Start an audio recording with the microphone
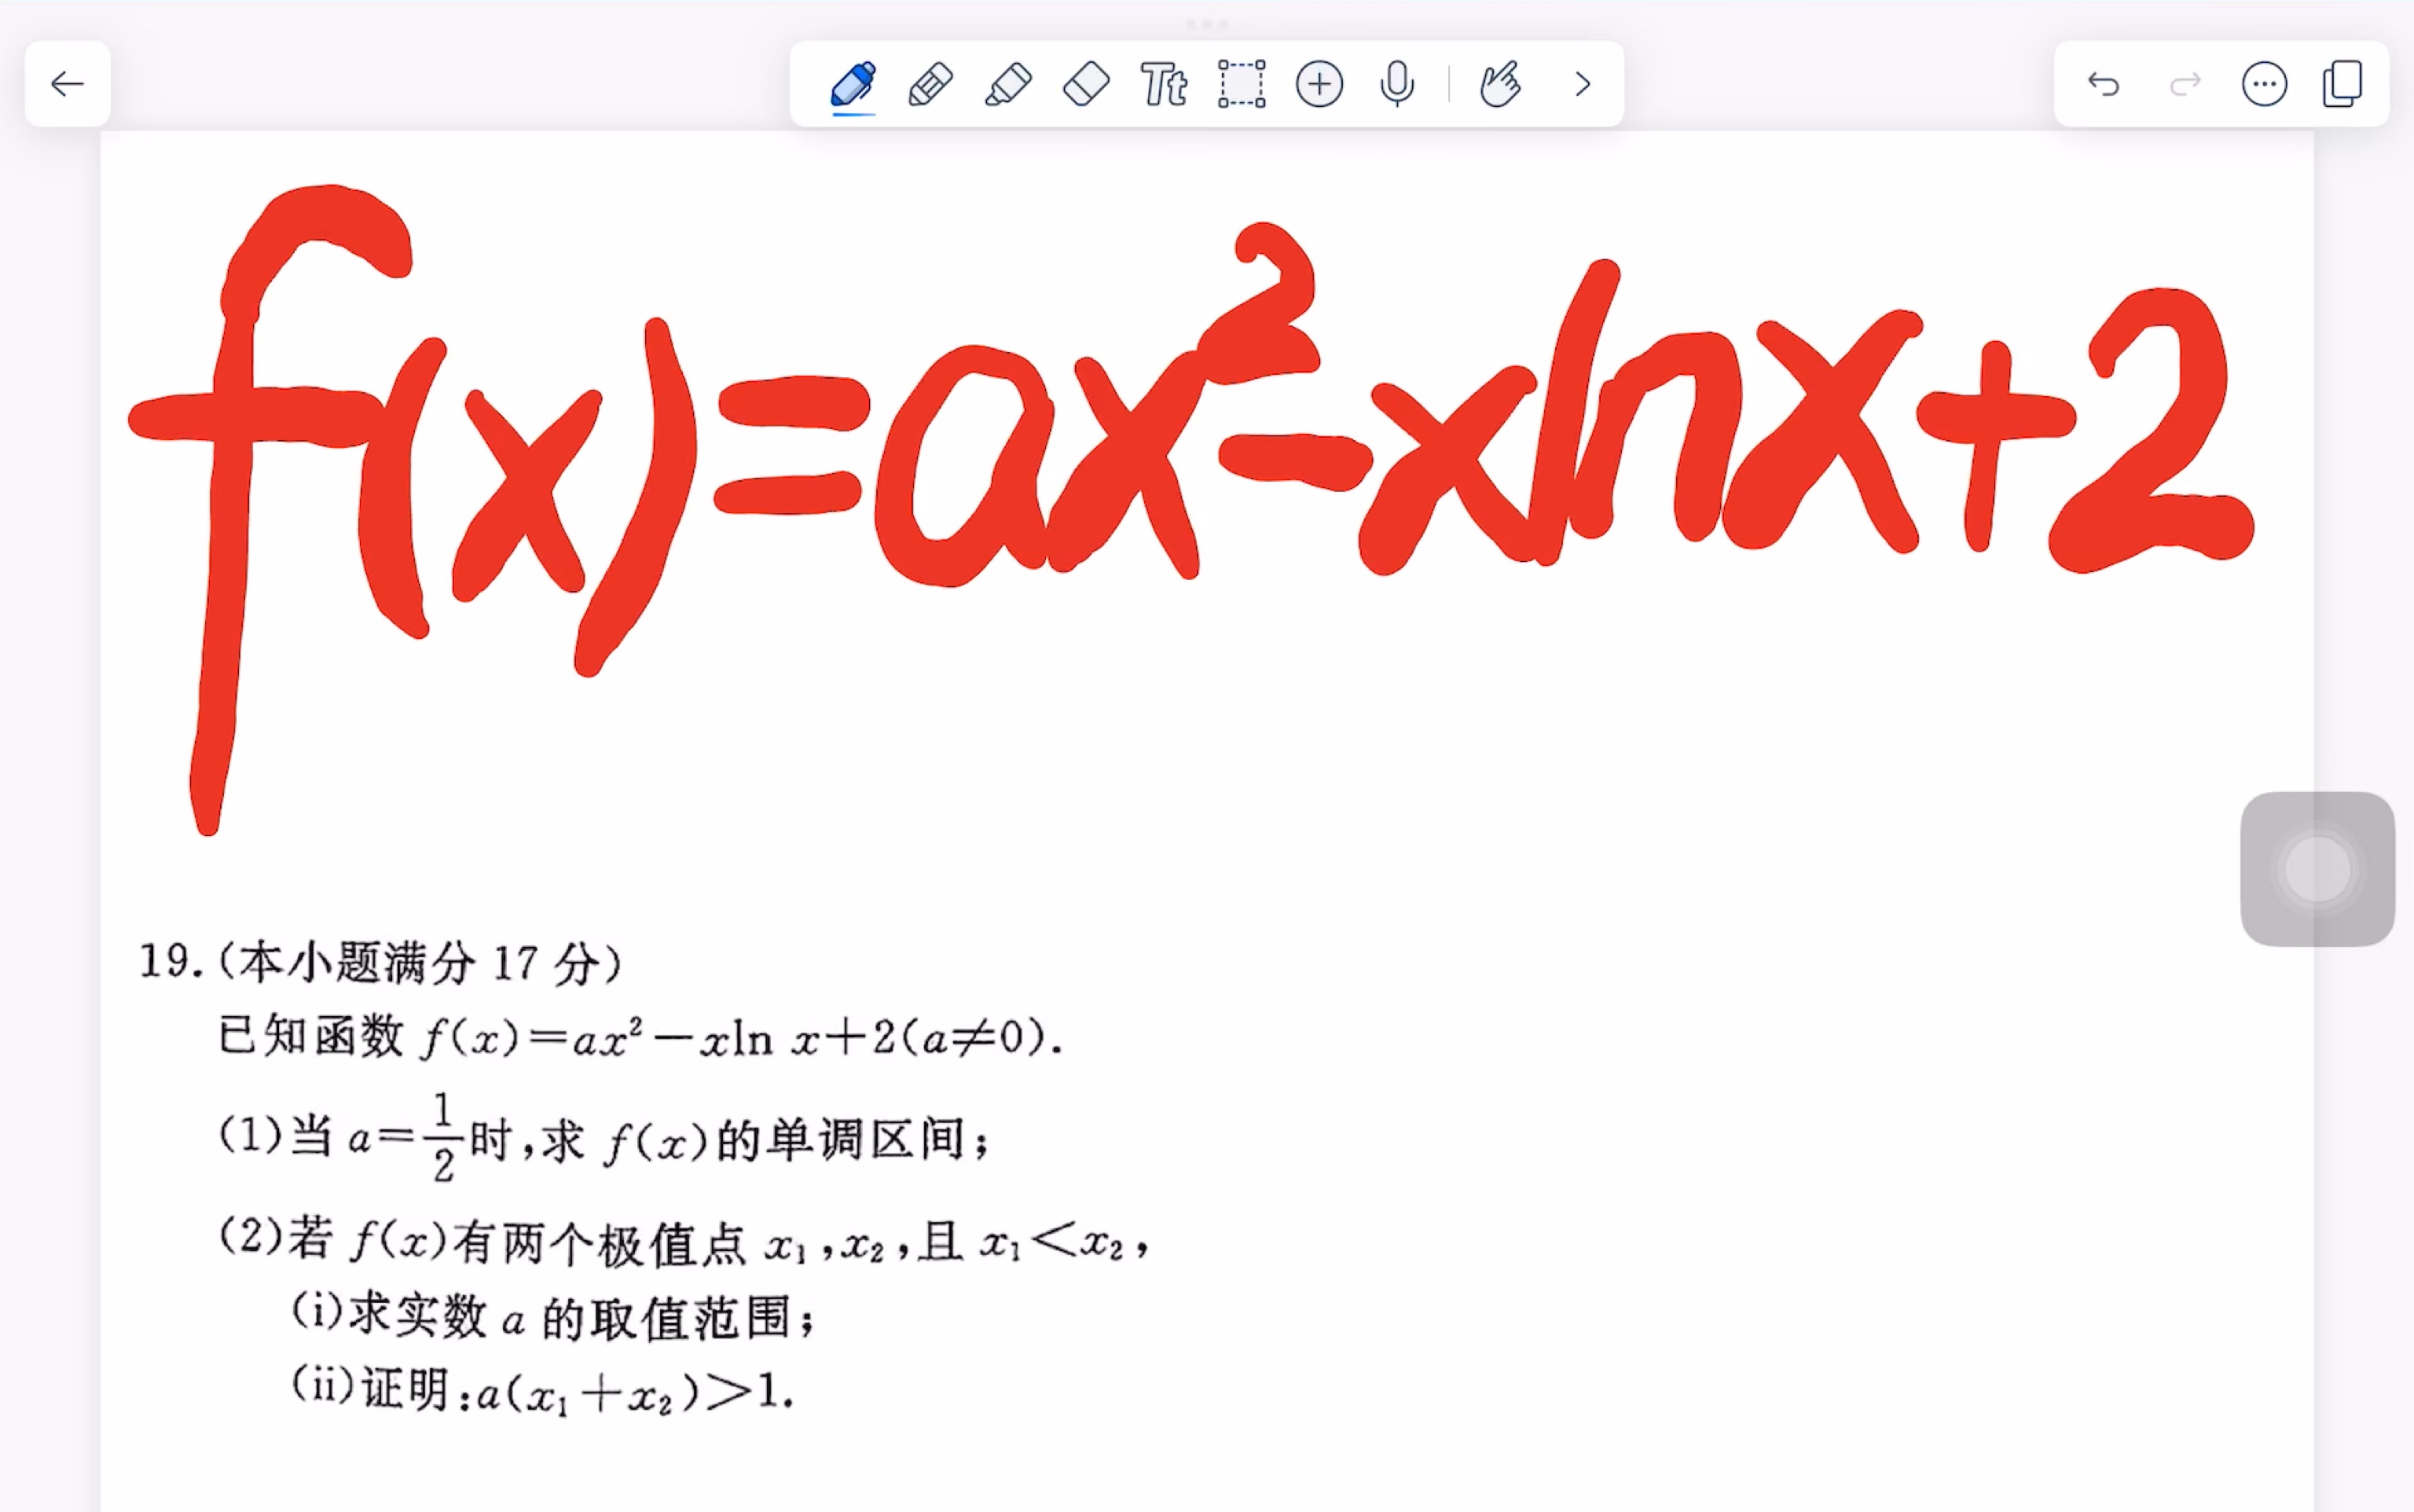2414x1512 pixels. [1397, 84]
